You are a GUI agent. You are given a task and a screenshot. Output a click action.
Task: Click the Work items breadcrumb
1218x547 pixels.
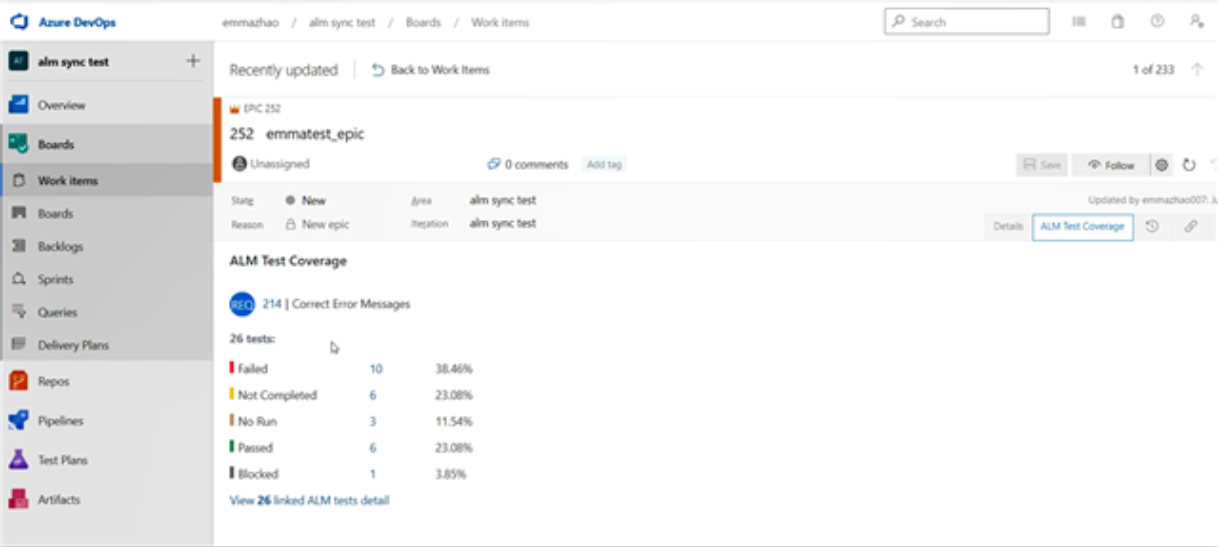500,22
